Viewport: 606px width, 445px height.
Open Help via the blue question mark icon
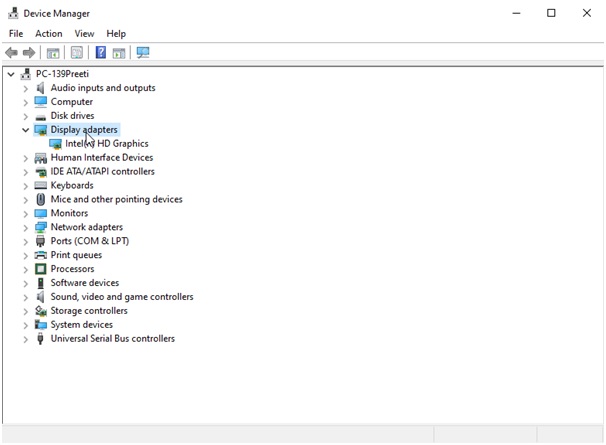point(101,53)
